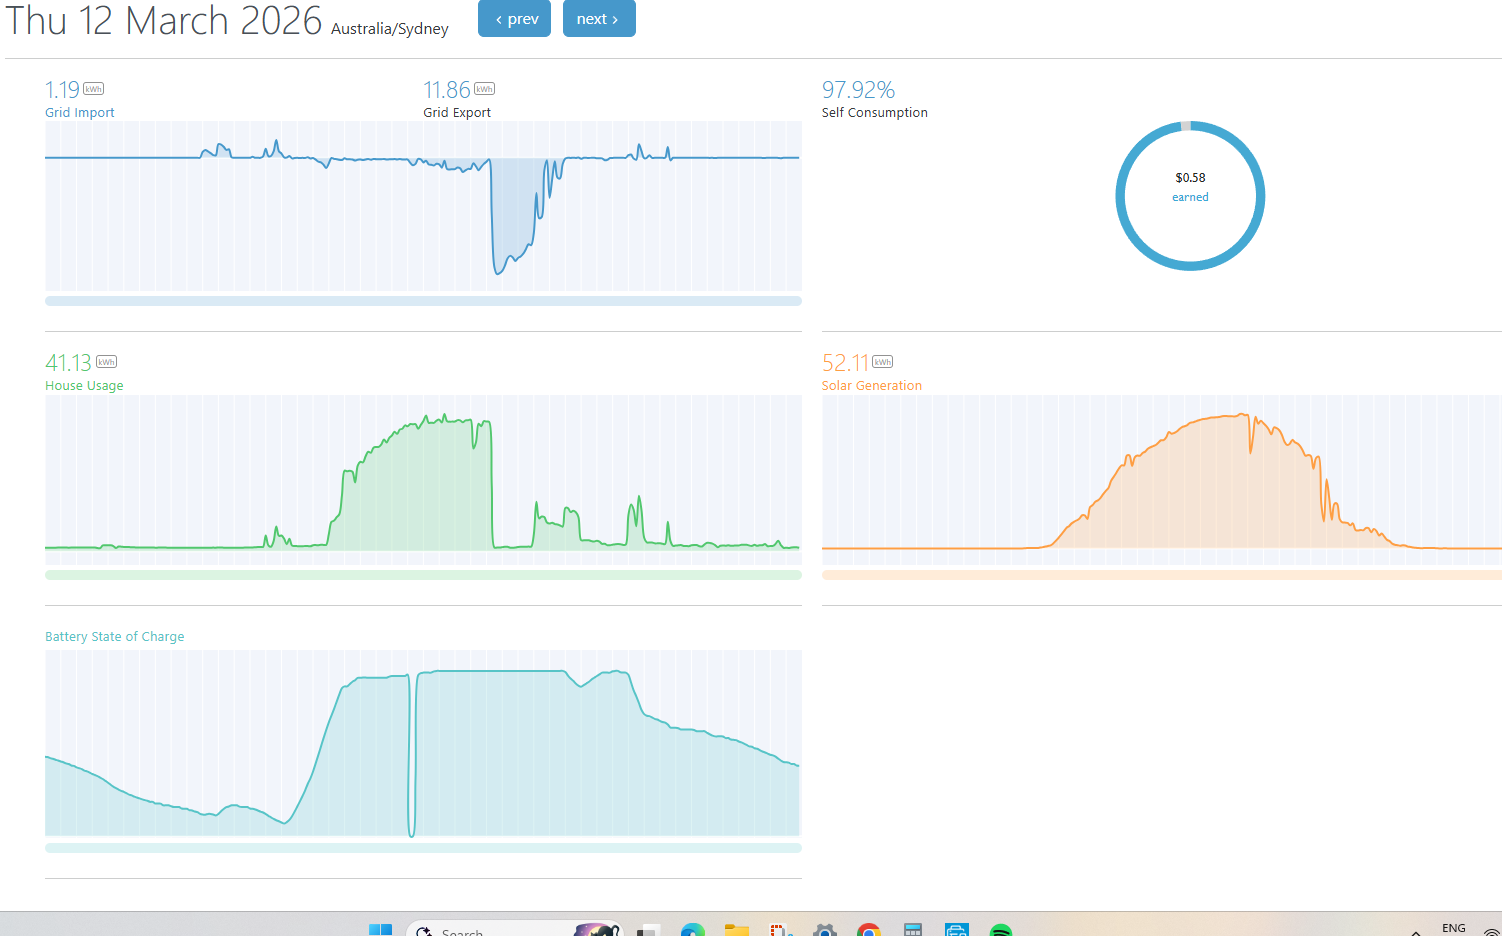
Task: Click the kWh badge beside Grid Import
Action: [x=93, y=89]
